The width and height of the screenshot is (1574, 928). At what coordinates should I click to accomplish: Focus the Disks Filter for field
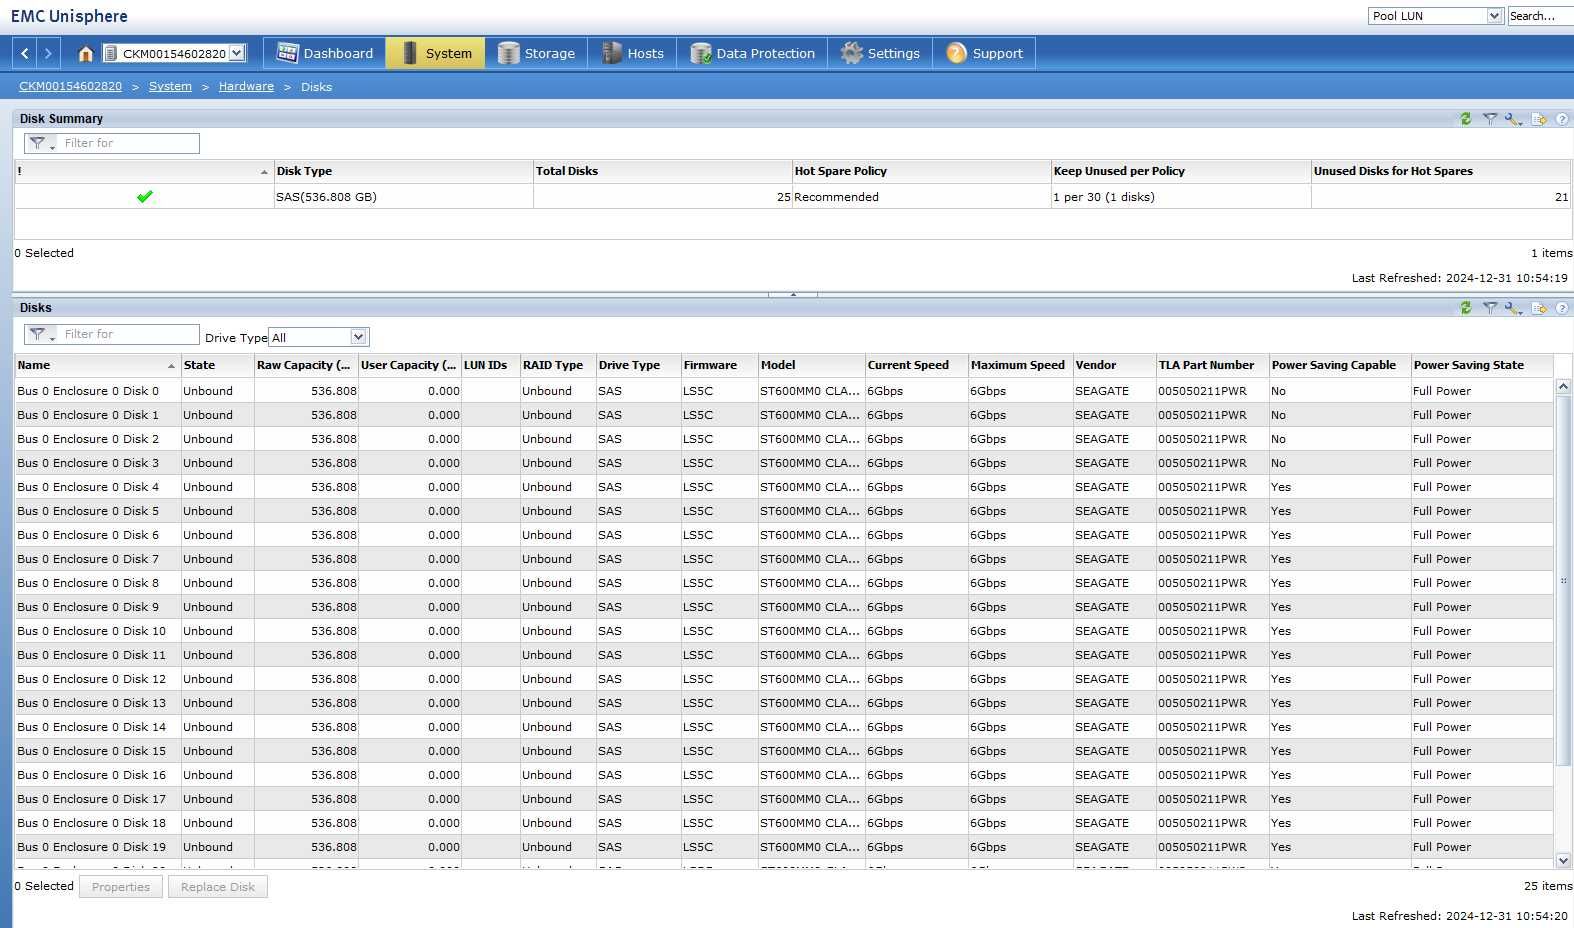click(x=129, y=334)
